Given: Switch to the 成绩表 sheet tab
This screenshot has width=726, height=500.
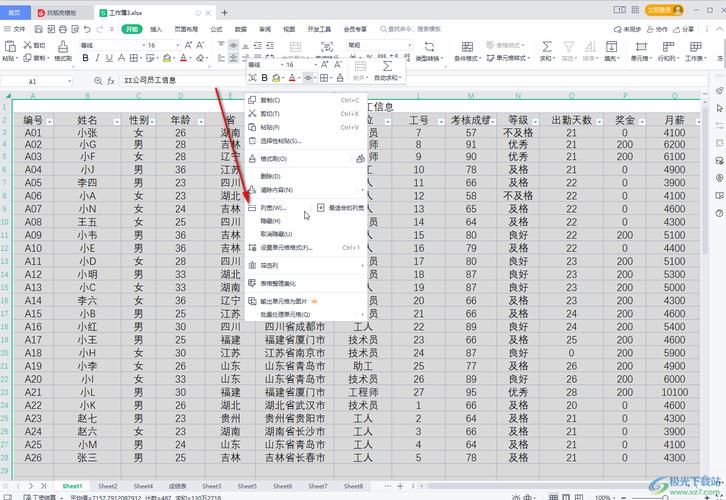Looking at the screenshot, I should click(x=177, y=486).
